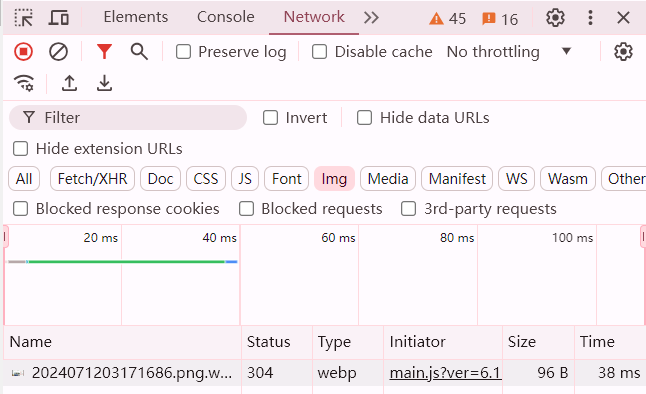Screen dimensions: 646x394
Task: Open the main.js?ver=6.1 initiator link
Action: coord(445,373)
